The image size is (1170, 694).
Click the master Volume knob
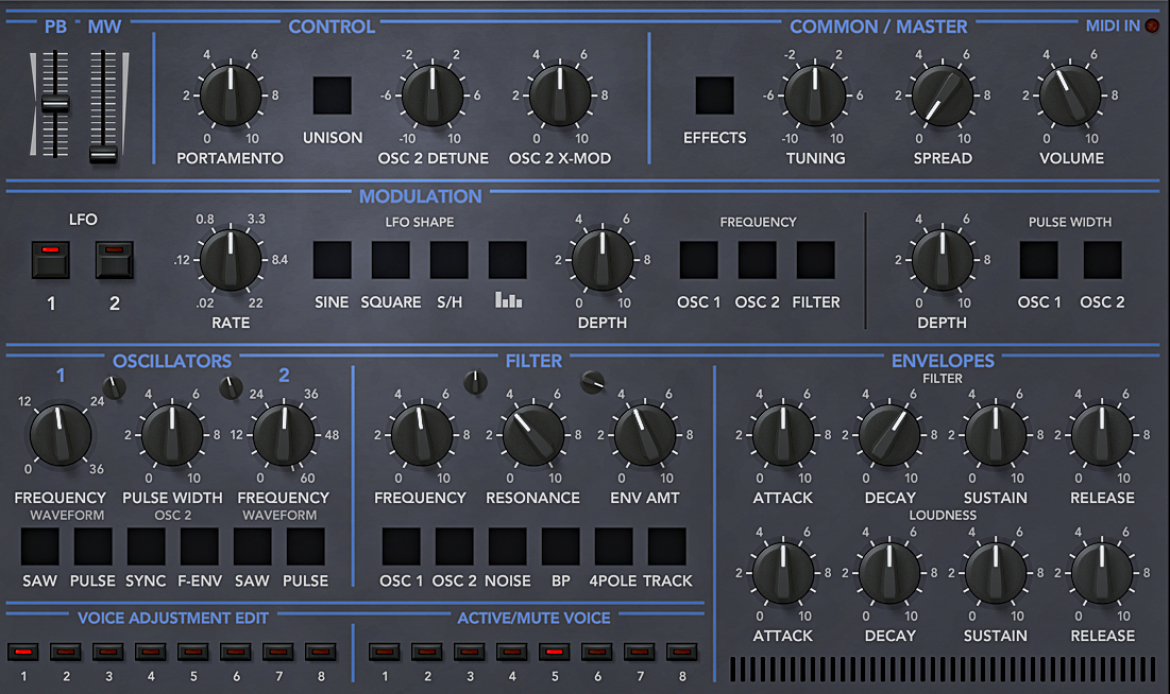click(x=1070, y=96)
